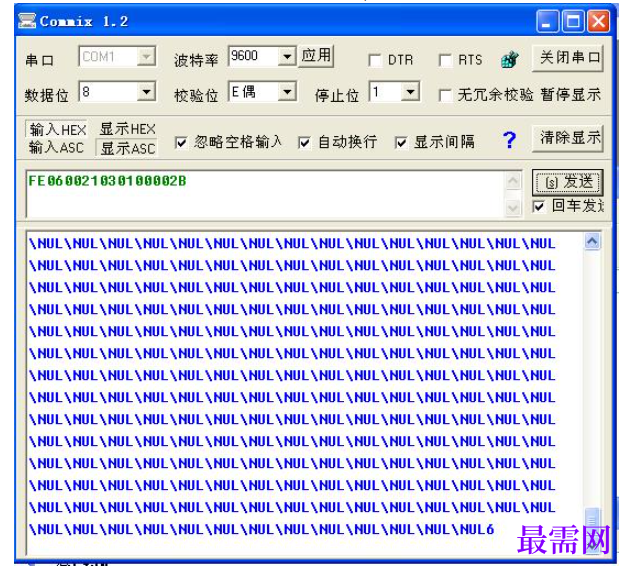The image size is (629, 571).
Task: Switch to 输入ASC mode
Action: coord(56,147)
